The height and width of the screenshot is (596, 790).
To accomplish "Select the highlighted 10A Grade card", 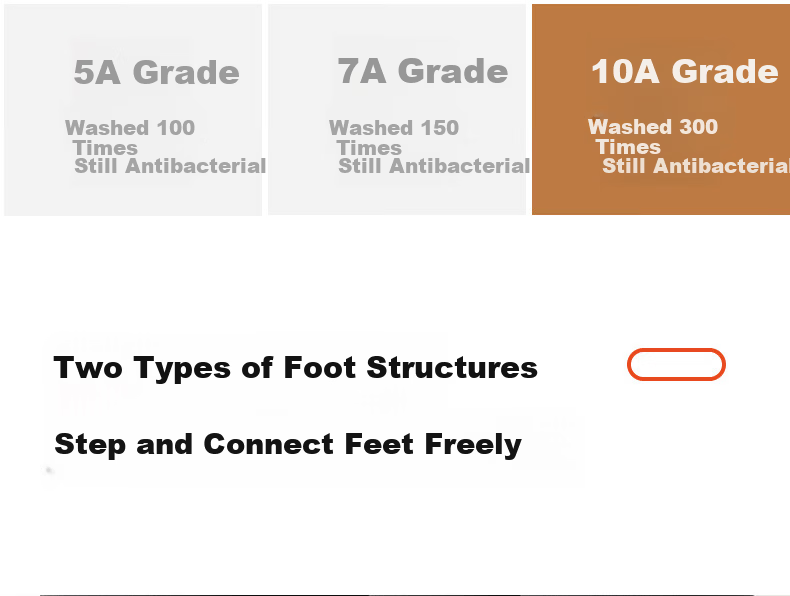I will 661,109.
